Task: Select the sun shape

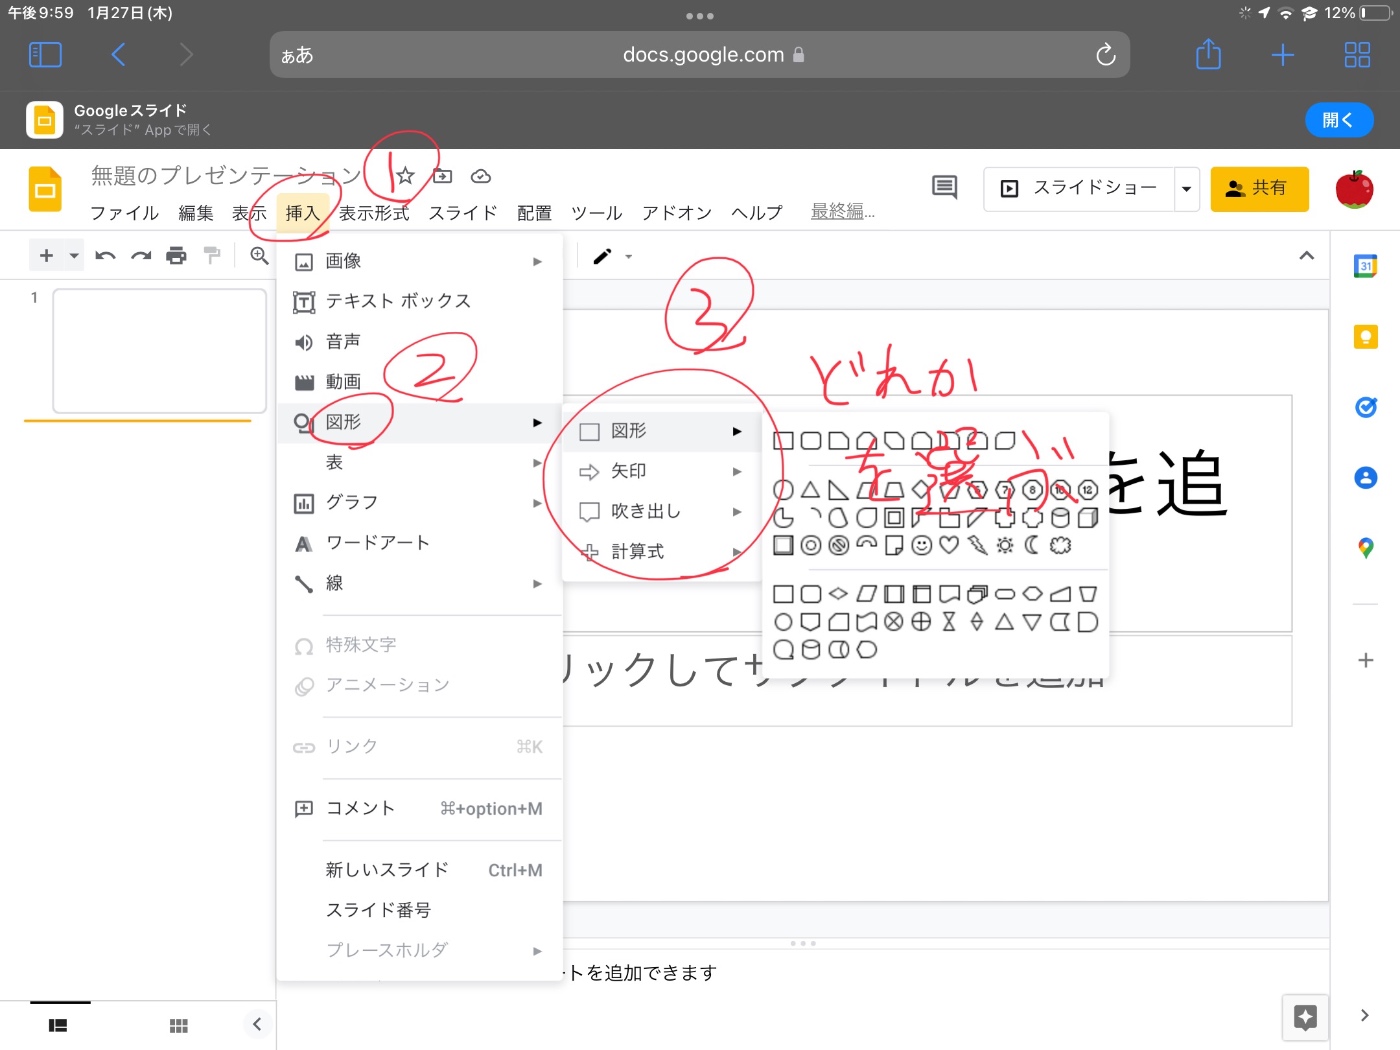Action: [1005, 545]
